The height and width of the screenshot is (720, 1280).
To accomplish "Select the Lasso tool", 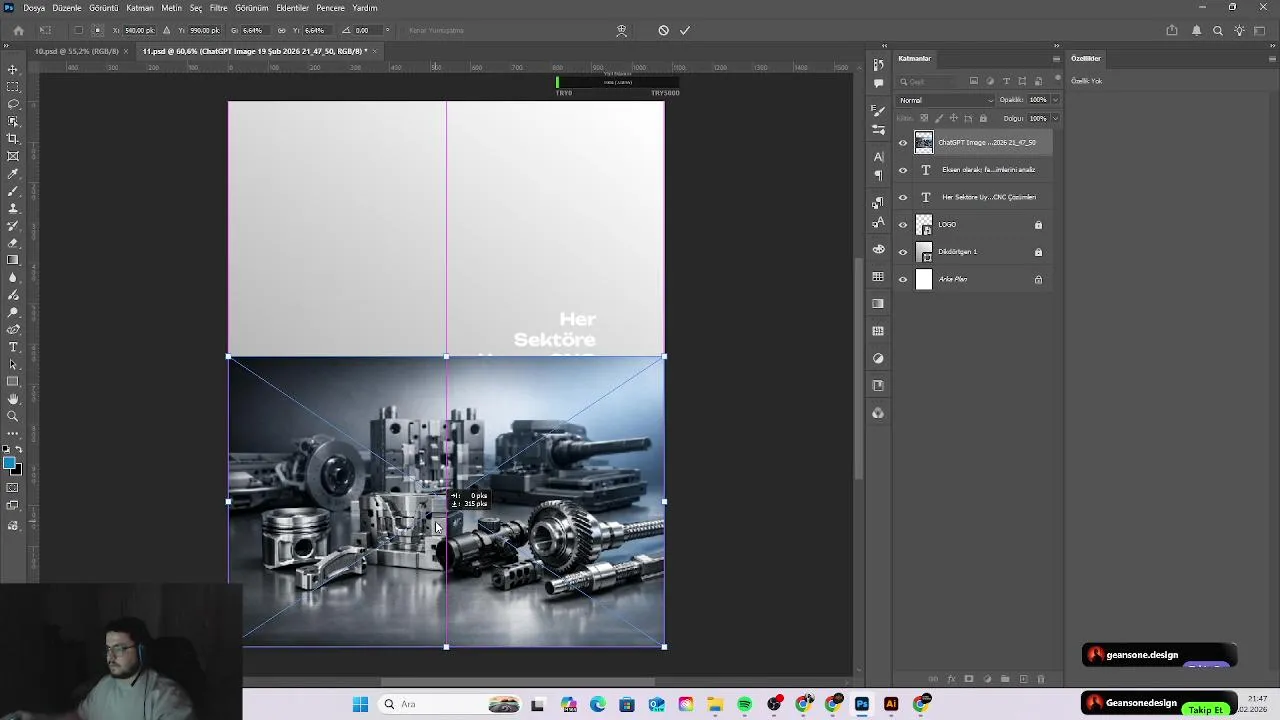I will click(x=13, y=104).
